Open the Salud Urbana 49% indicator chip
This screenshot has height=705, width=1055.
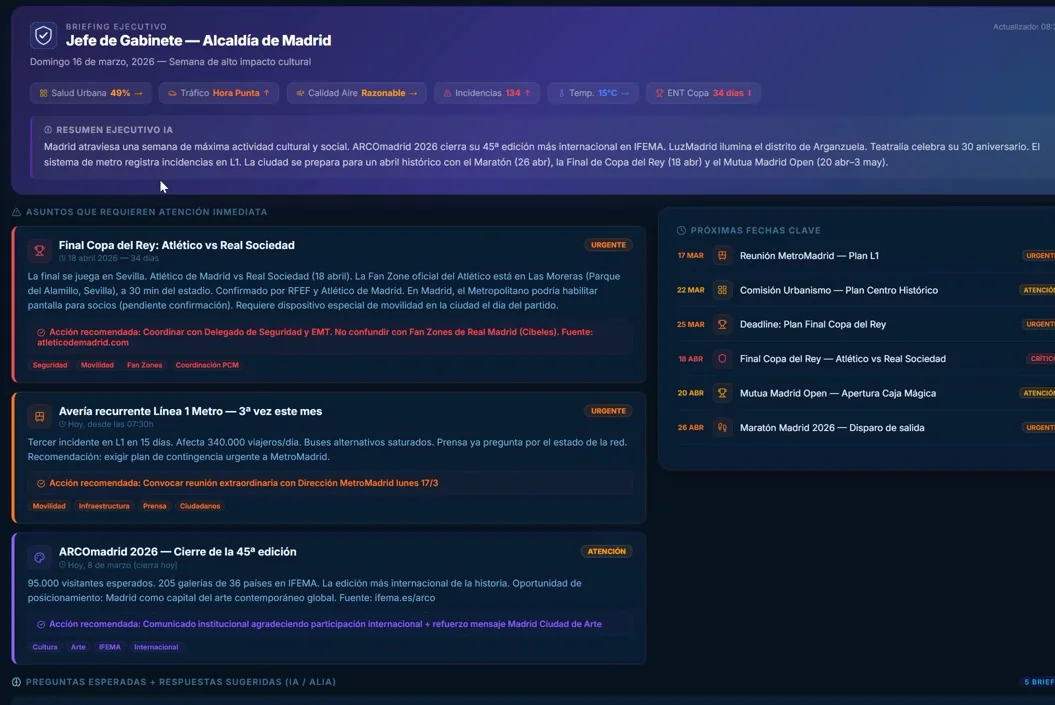pyautogui.click(x=90, y=93)
